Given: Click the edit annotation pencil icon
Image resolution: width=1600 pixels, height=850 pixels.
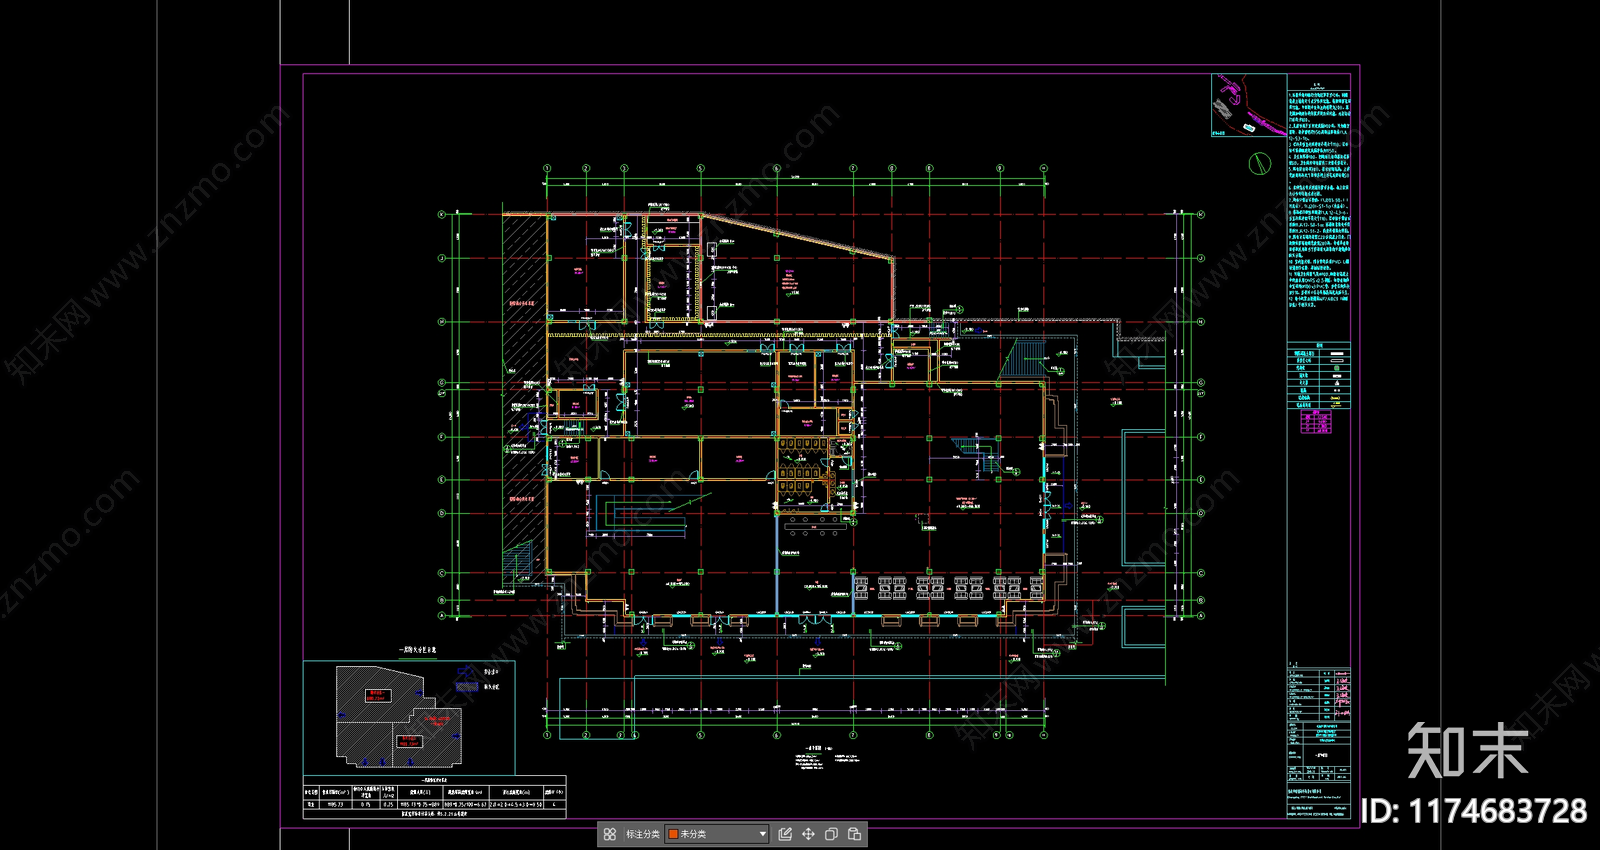Looking at the screenshot, I should pos(785,834).
